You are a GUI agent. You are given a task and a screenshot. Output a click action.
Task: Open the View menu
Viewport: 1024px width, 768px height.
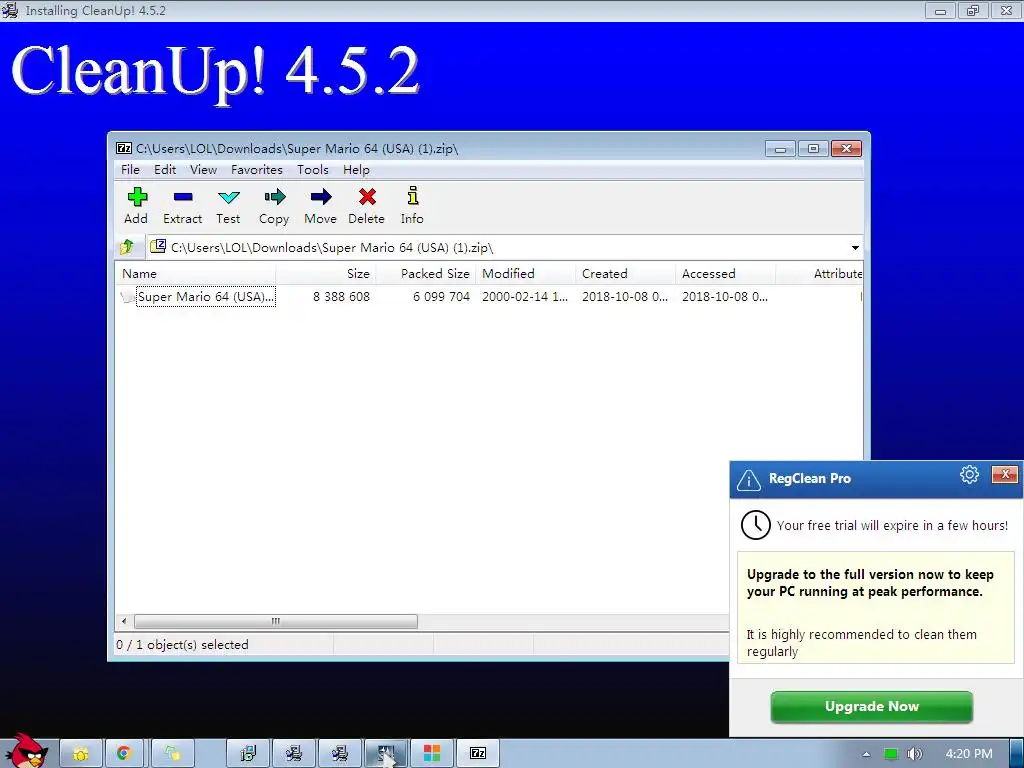point(203,170)
